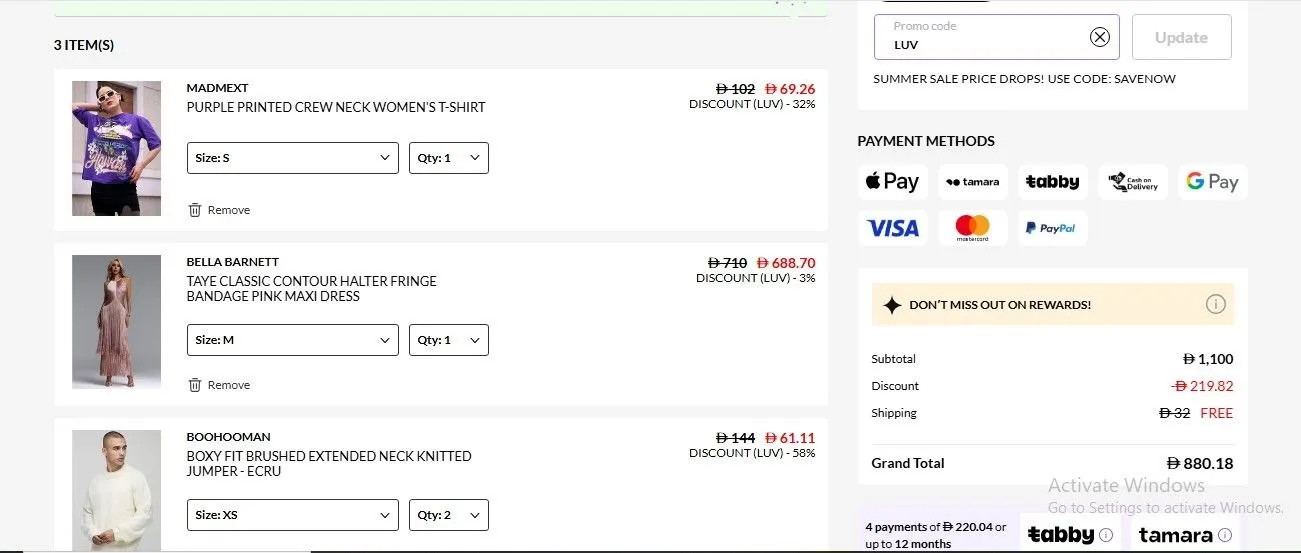
Task: Click the Update promo code button
Action: coord(1181,37)
